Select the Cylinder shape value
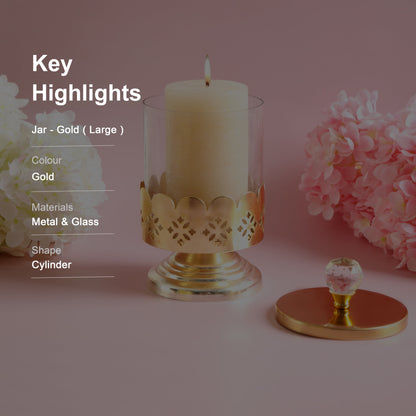 click(x=51, y=265)
